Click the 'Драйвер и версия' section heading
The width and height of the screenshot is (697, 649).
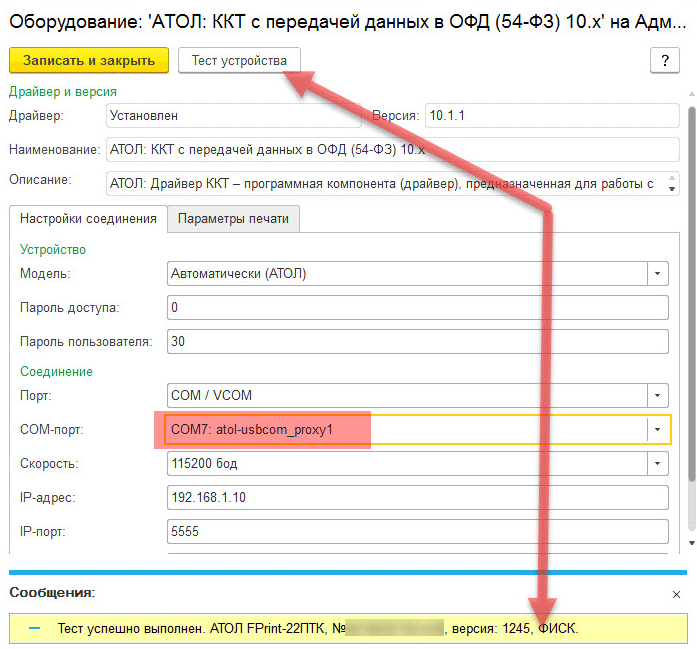pos(63,92)
